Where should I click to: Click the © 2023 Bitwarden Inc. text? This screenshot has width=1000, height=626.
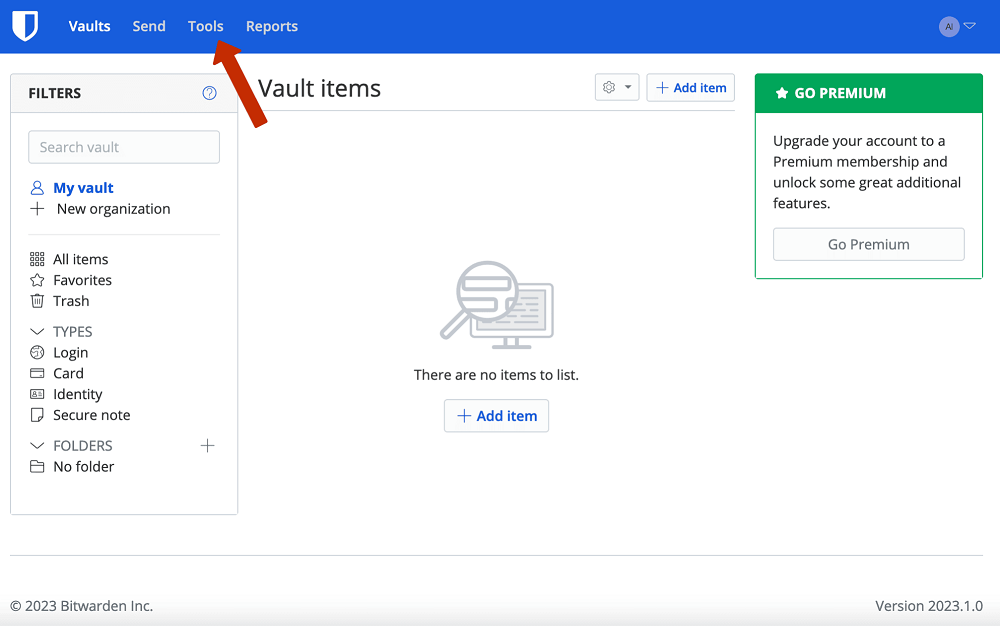(82, 606)
